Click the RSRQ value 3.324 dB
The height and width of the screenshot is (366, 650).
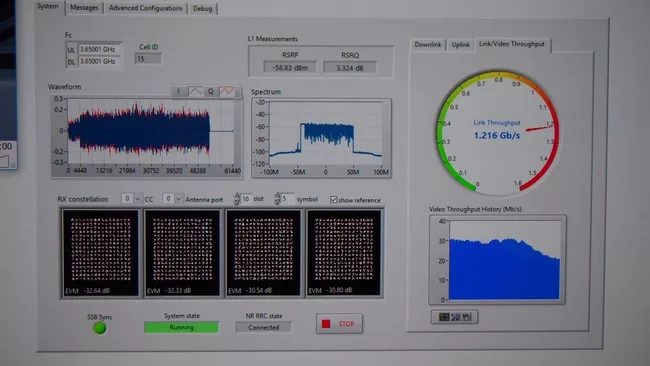pos(350,68)
